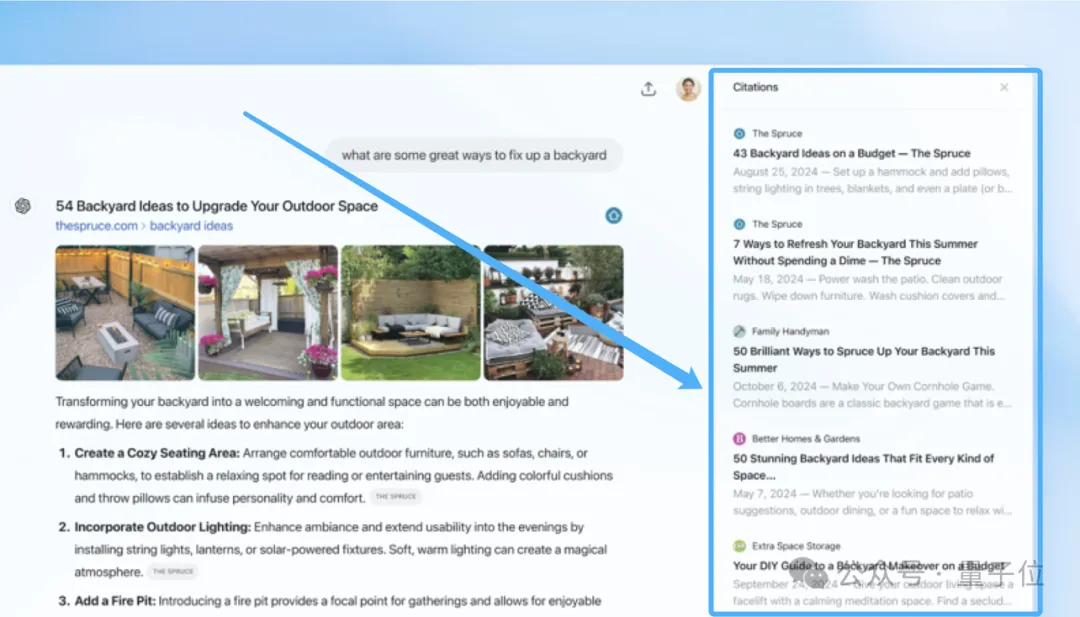Click the Extra Space Storage source name
Screen dimensions: 1080x617
(x=796, y=546)
